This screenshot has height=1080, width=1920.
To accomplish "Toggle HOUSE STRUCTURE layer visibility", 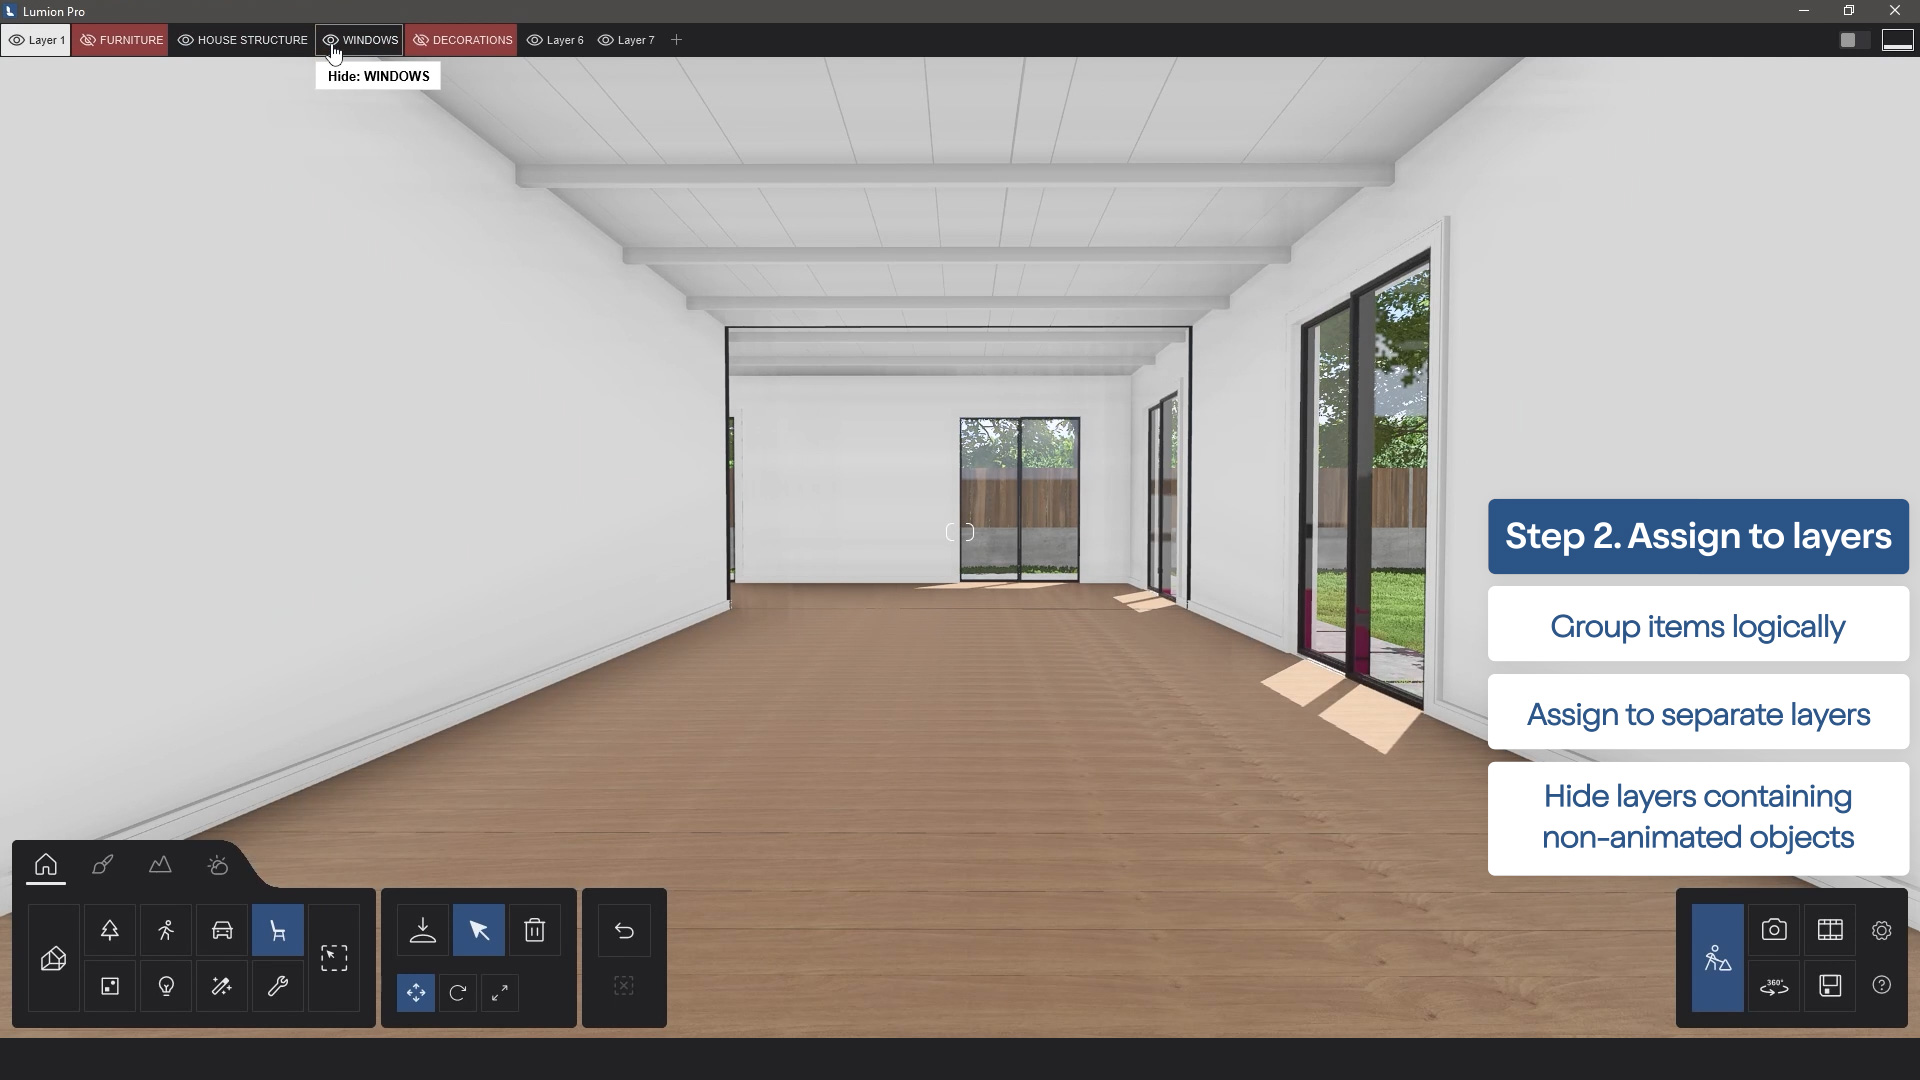I will pos(186,40).
